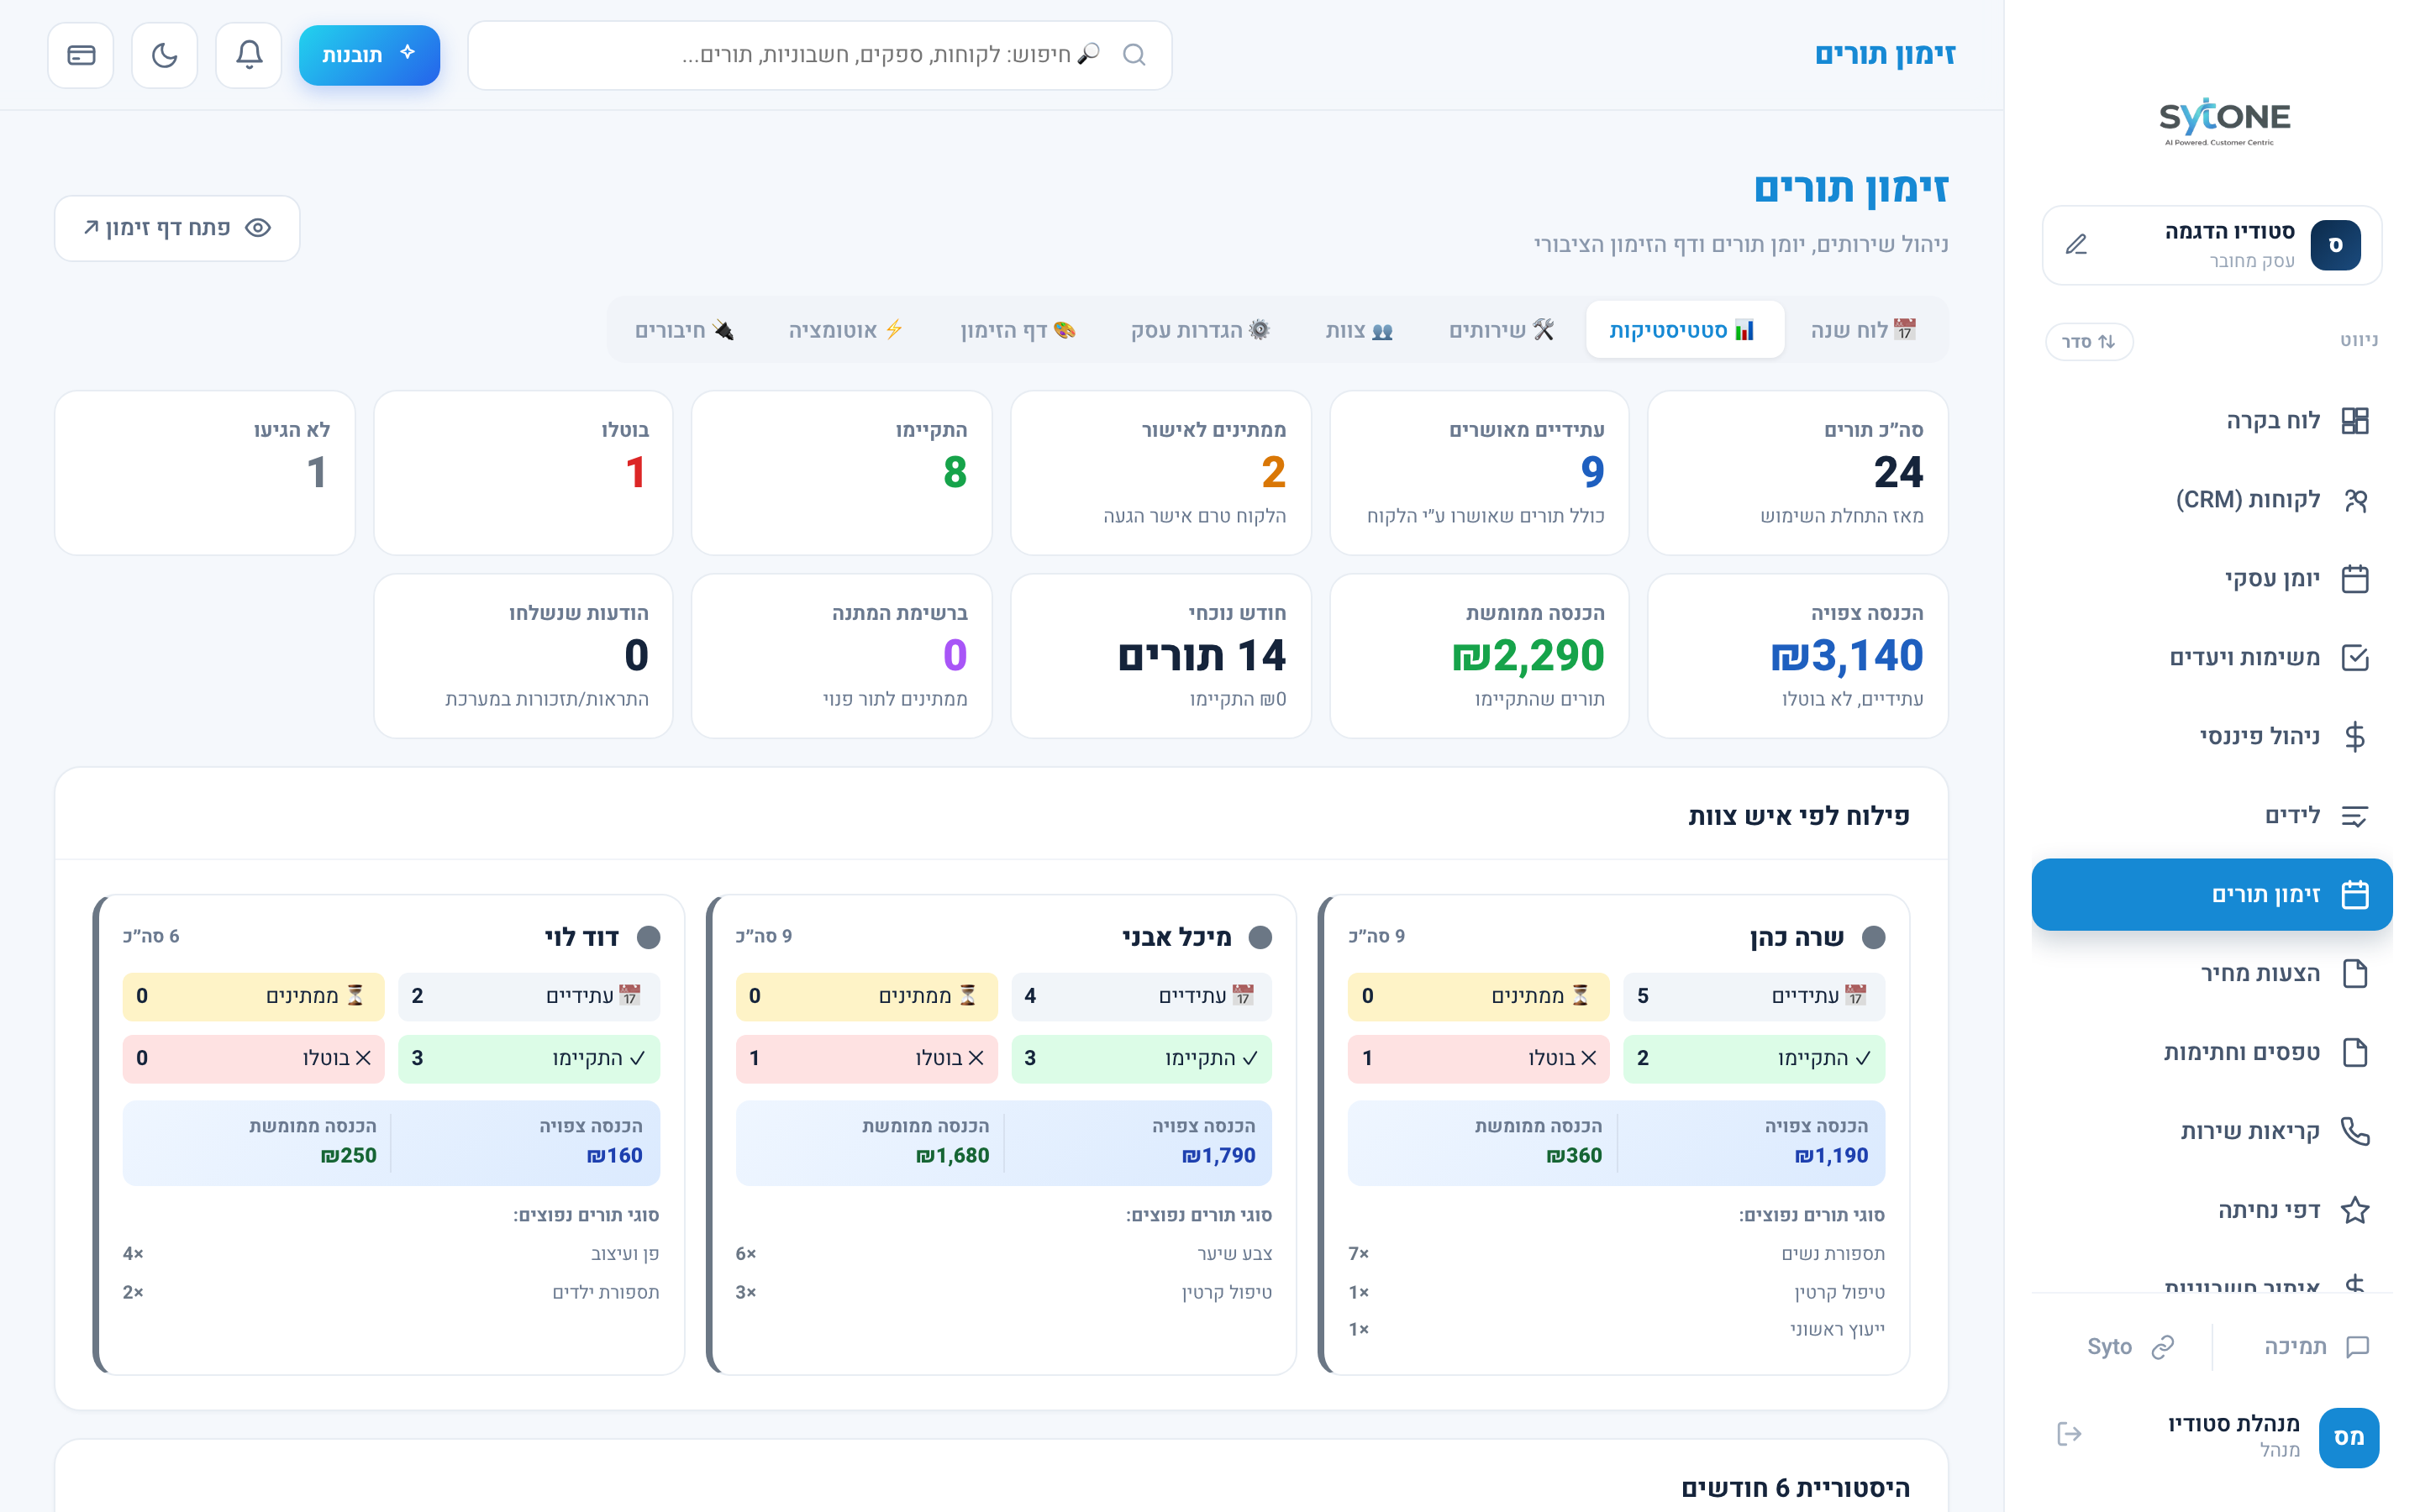
Task: Toggle dark mode with the moon icon
Action: (165, 55)
